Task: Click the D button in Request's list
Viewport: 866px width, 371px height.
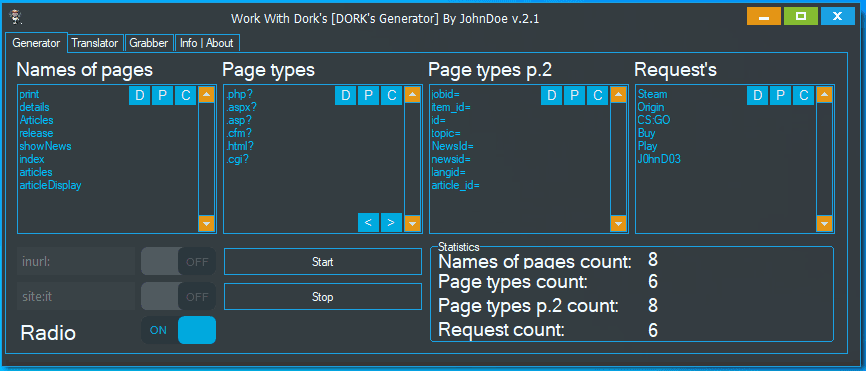Action: pos(758,96)
